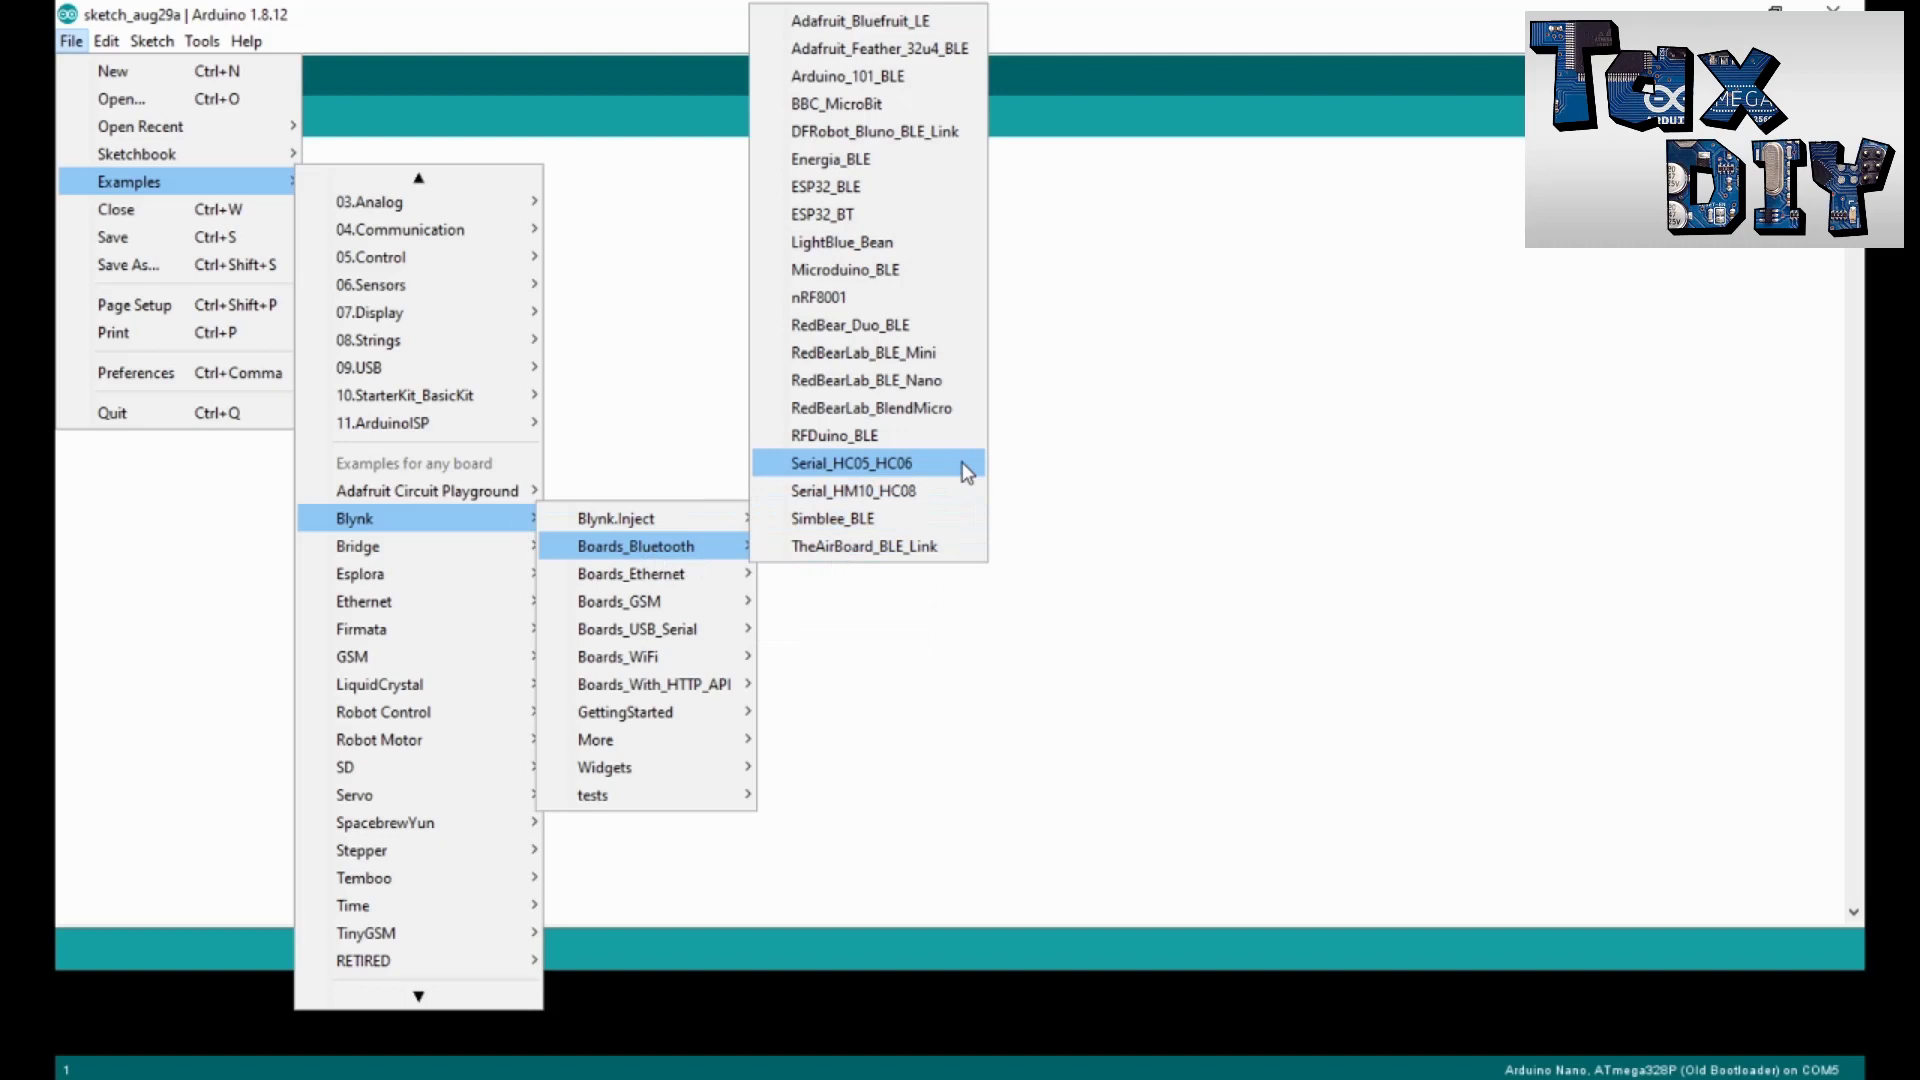
Task: Open Serial_HC05_HC06 example
Action: [868, 464]
